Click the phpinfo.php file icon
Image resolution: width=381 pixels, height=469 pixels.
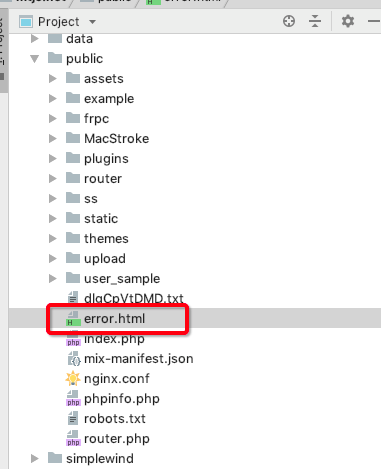(x=73, y=398)
